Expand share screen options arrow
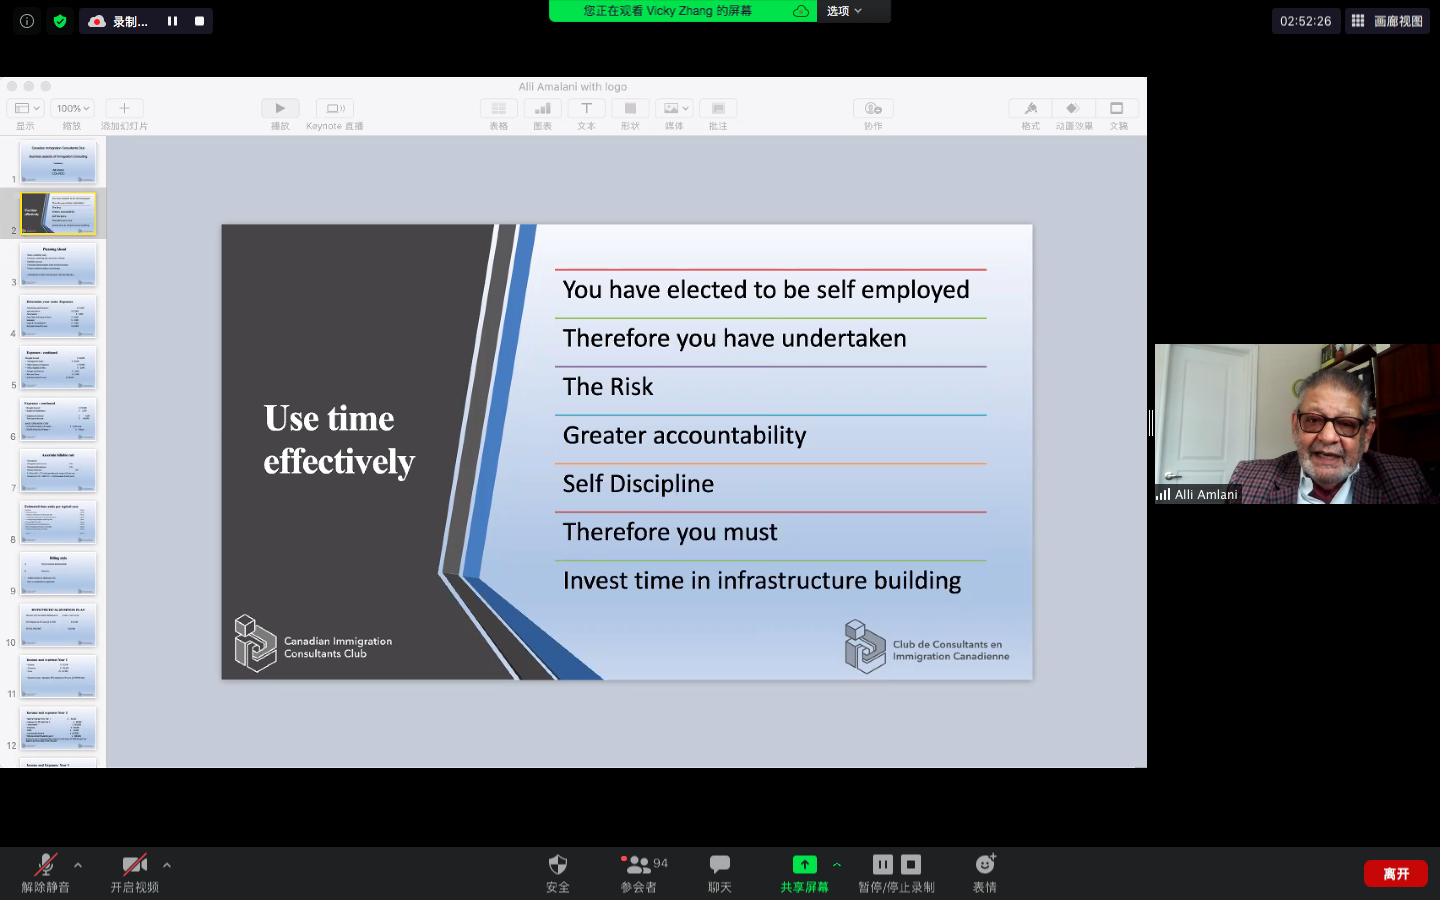This screenshot has width=1440, height=900. tap(837, 865)
